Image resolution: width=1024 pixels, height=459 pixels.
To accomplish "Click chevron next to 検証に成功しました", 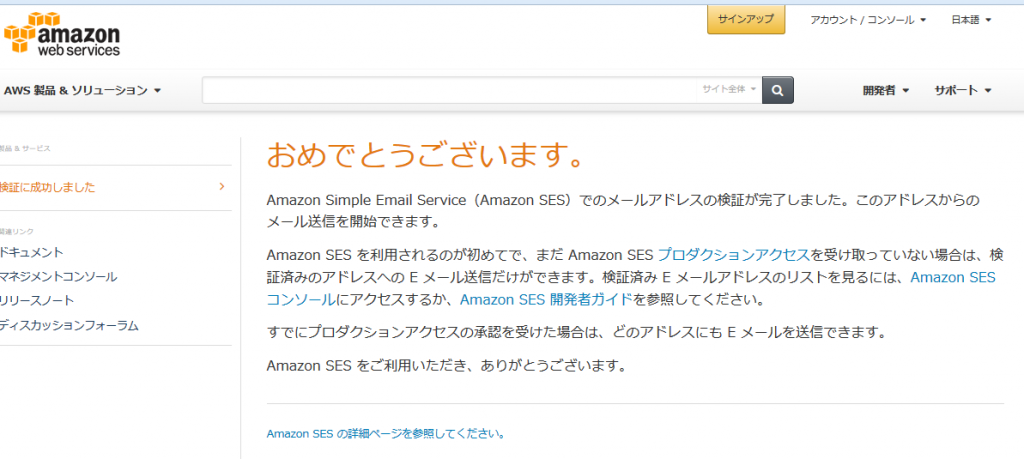I will pyautogui.click(x=221, y=187).
